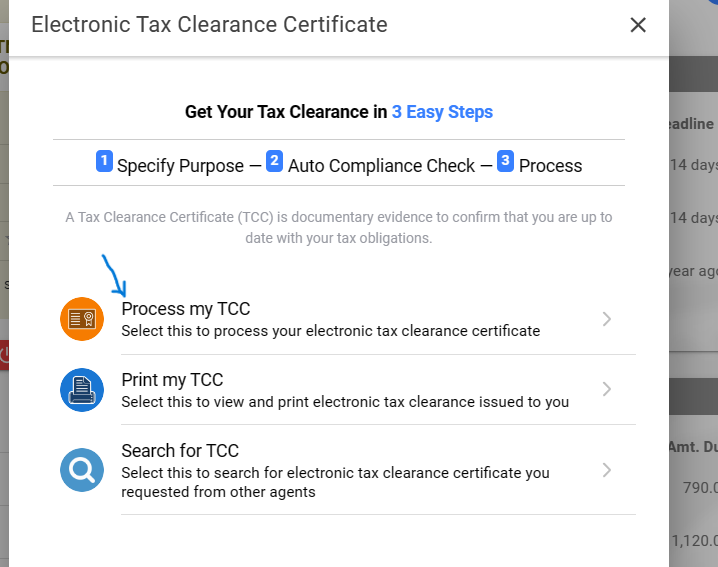Viewport: 718px width, 567px height.
Task: Click the blue "3 Easy Steps" text
Action: point(442,112)
